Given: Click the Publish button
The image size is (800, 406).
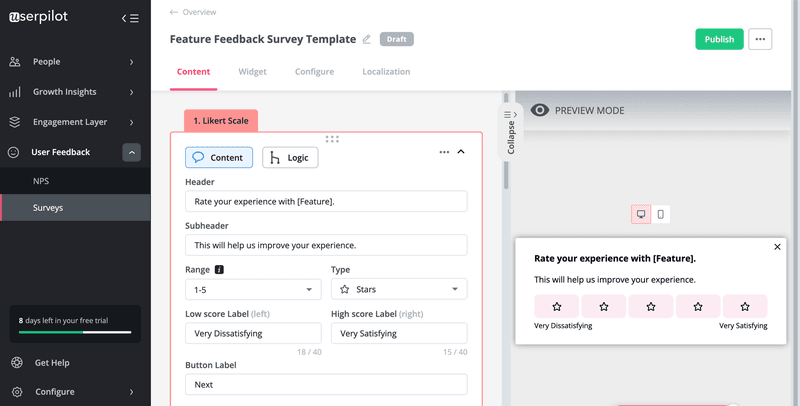Looking at the screenshot, I should click(719, 39).
